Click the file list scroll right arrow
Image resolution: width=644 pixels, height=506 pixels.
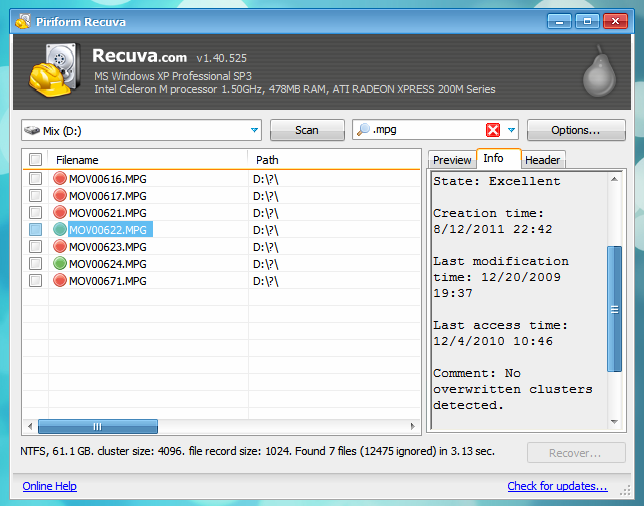click(x=413, y=426)
